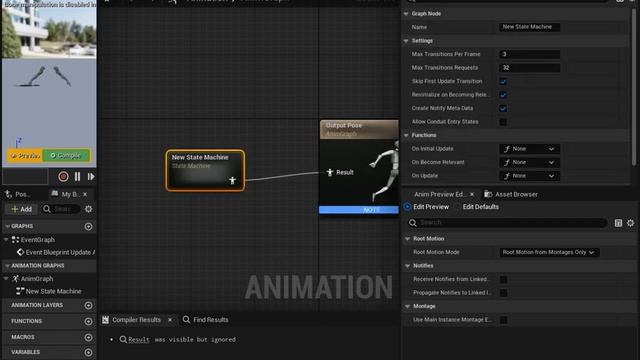The image size is (640, 360).
Task: Start recording with the red record button
Action: 63,177
